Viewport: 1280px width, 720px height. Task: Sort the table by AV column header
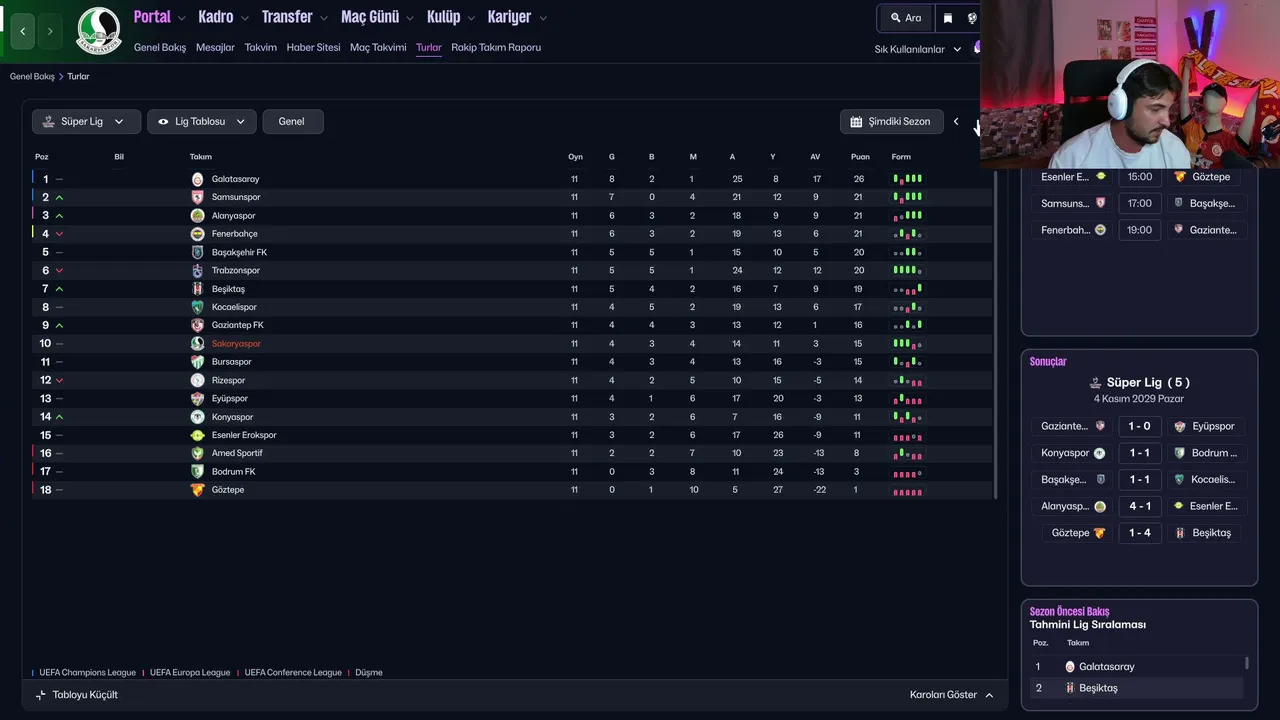click(815, 157)
